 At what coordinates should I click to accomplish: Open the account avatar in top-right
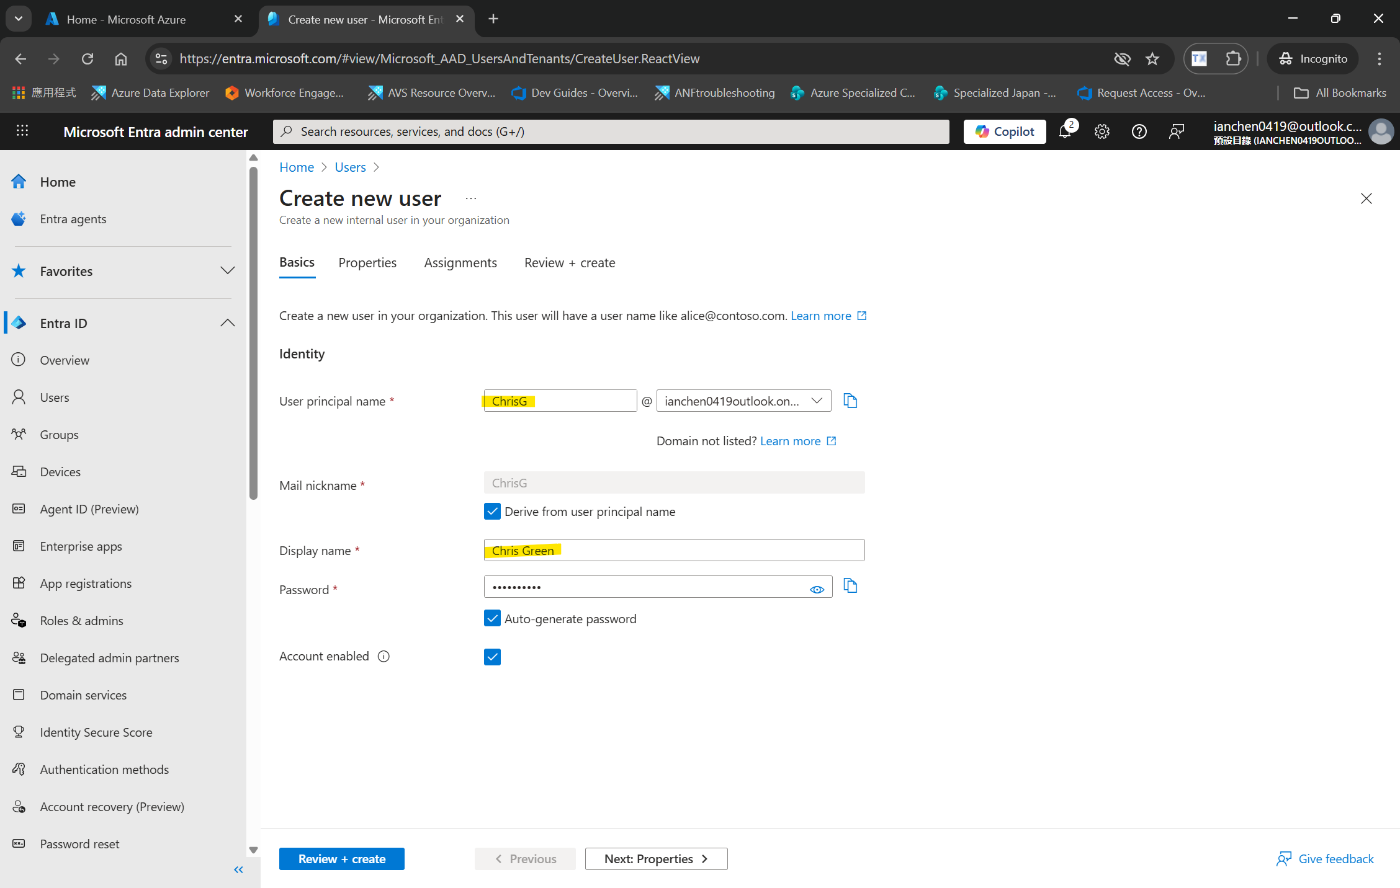point(1381,131)
